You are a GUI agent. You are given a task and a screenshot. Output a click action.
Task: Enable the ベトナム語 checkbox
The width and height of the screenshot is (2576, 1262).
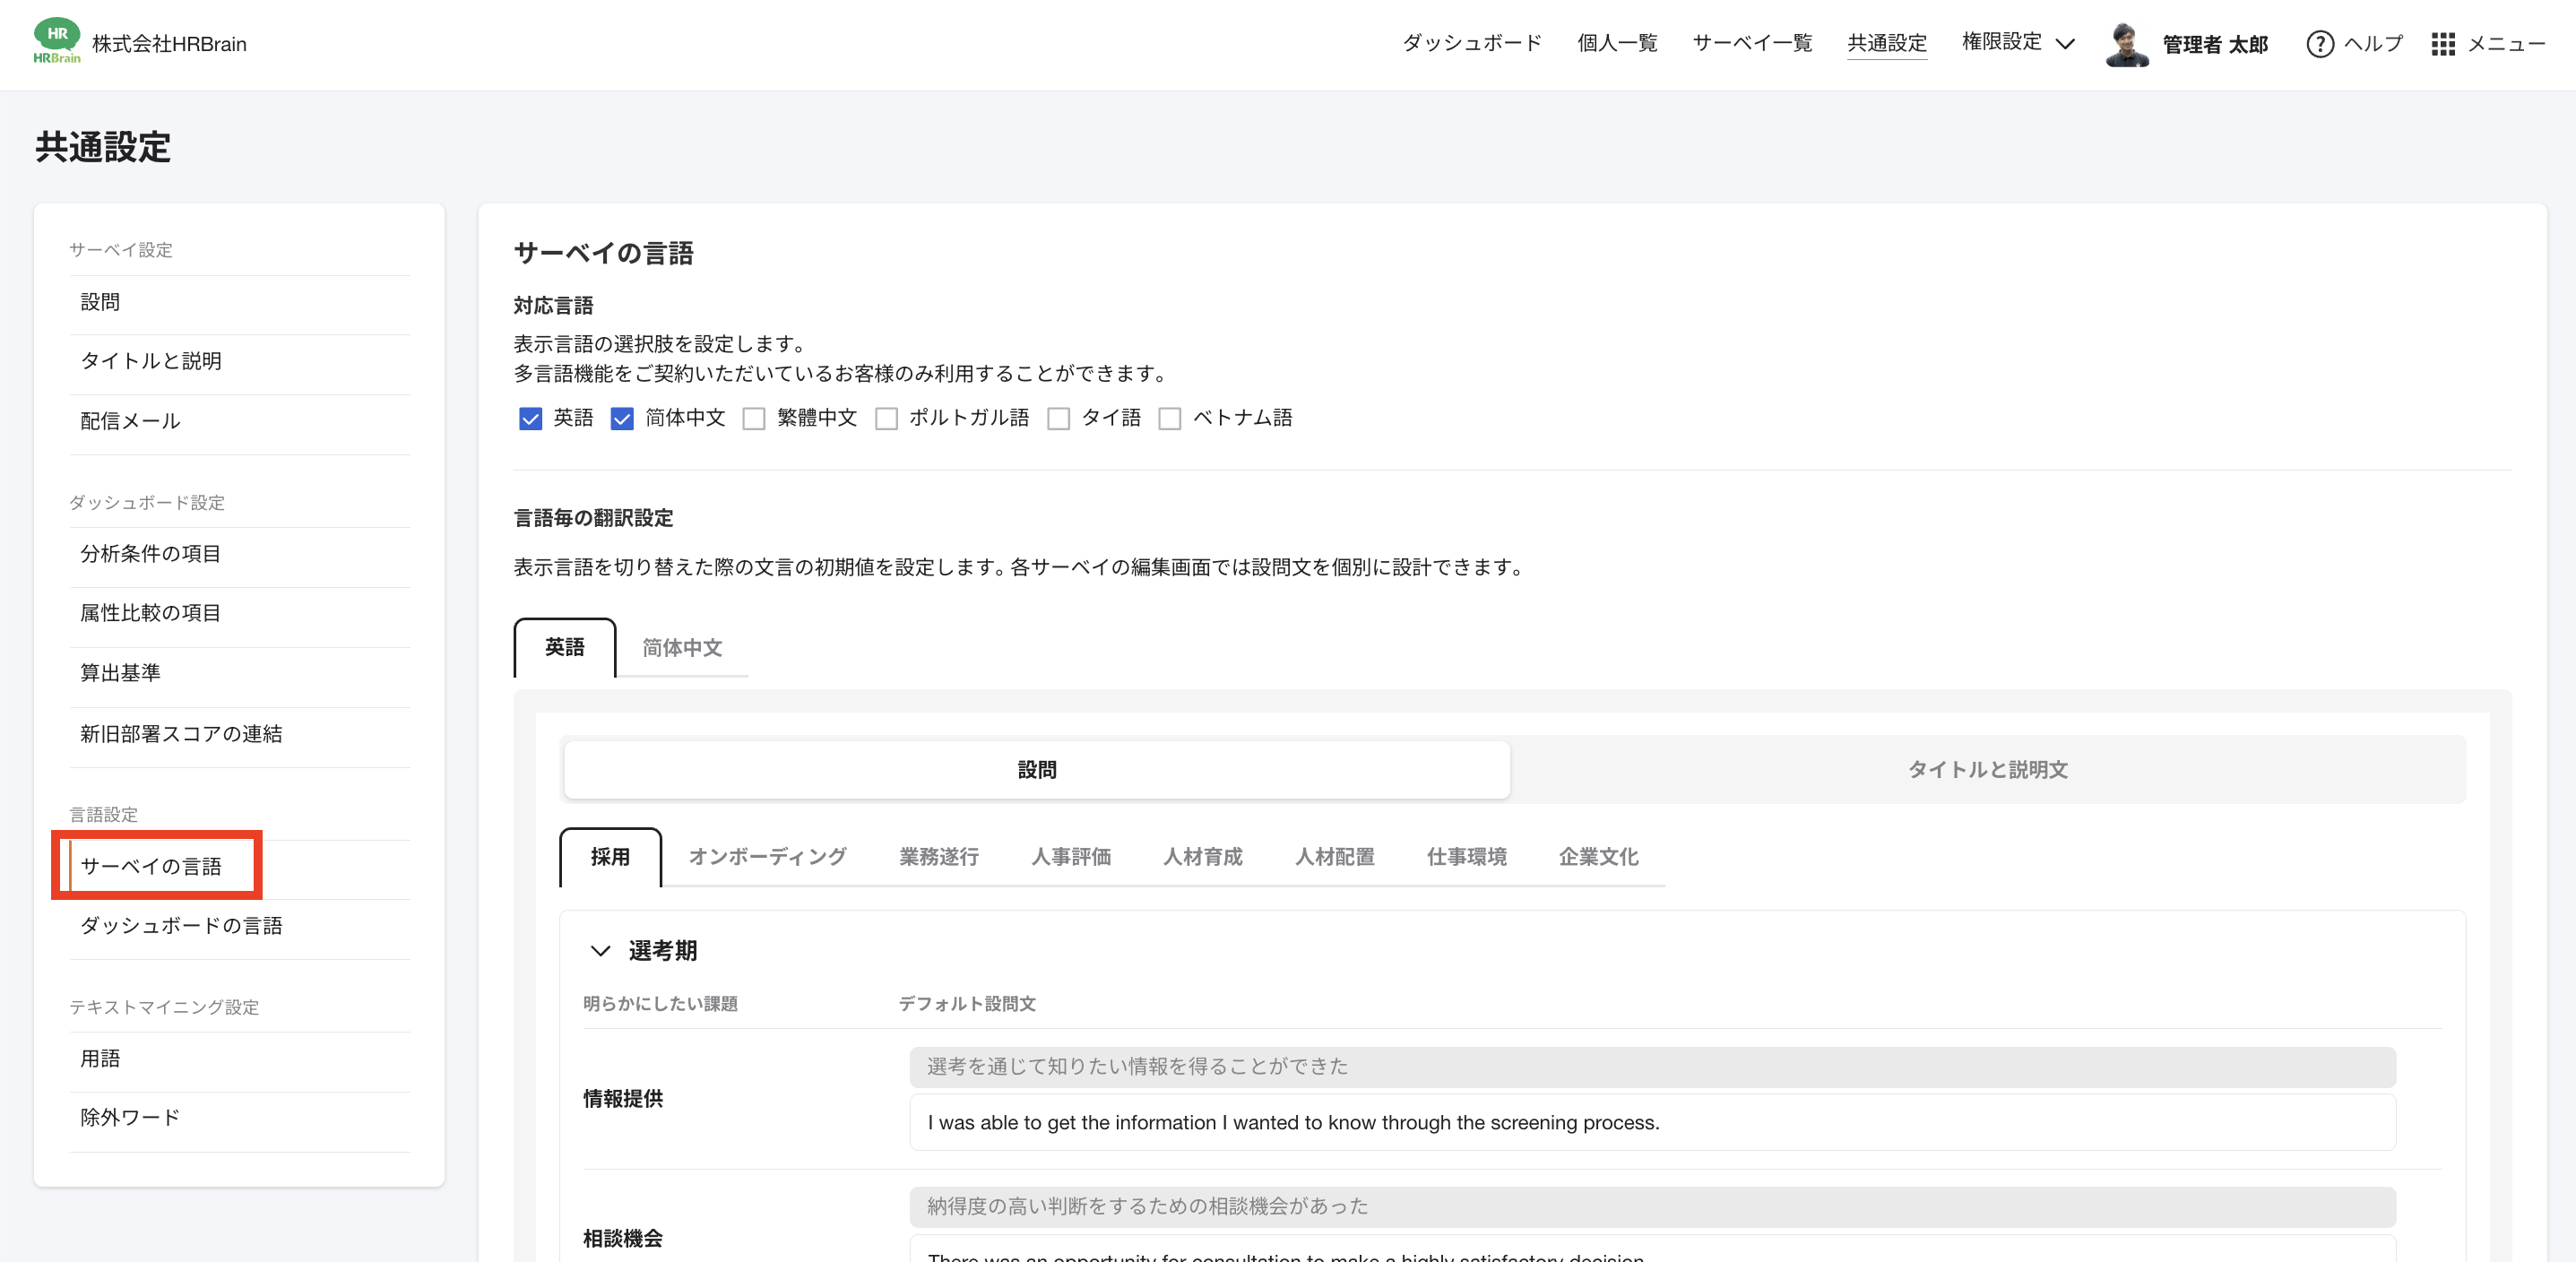click(x=1171, y=418)
